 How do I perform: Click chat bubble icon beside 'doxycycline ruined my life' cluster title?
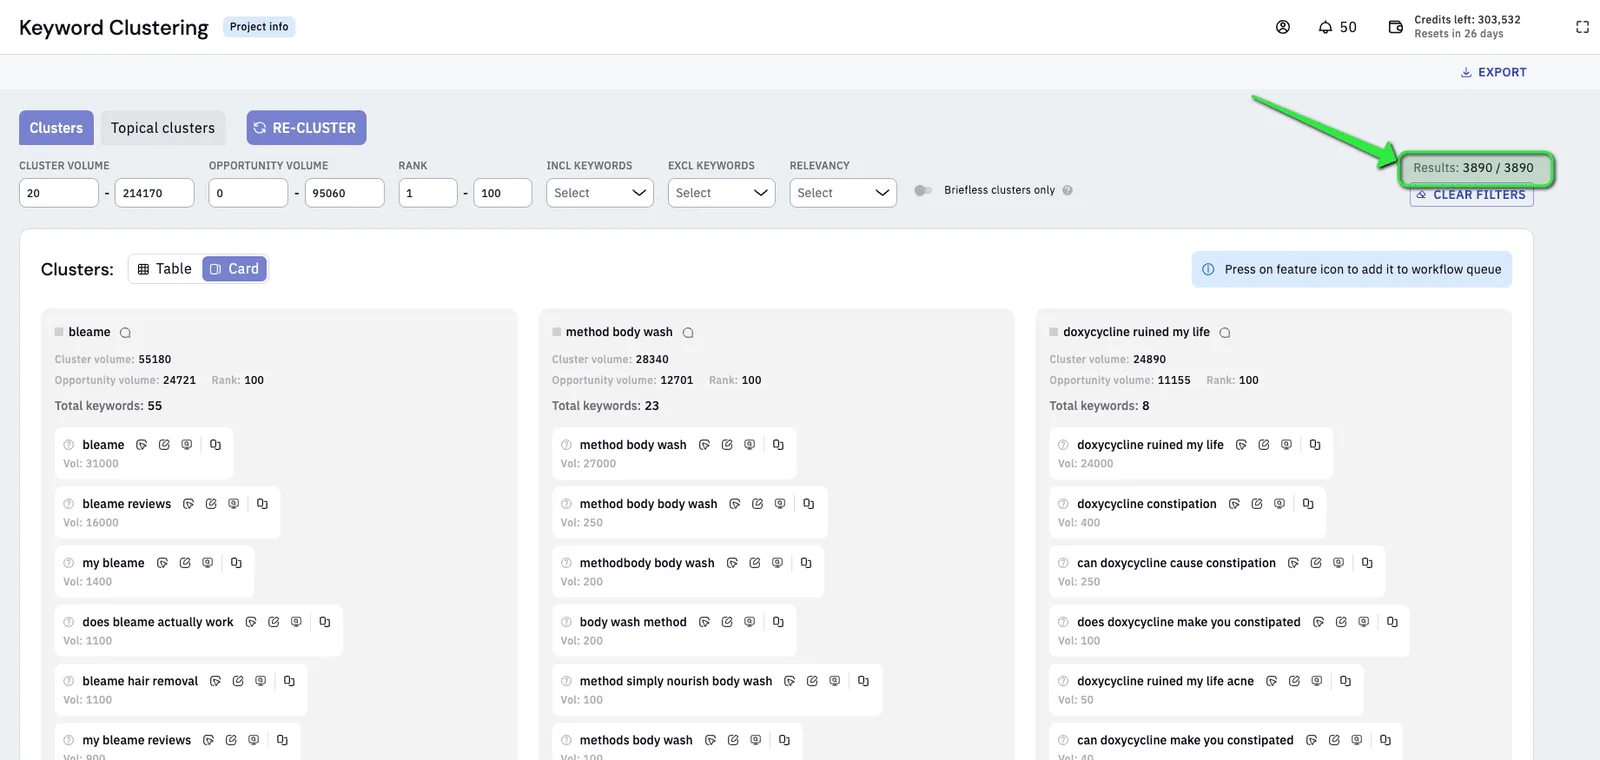point(1225,333)
